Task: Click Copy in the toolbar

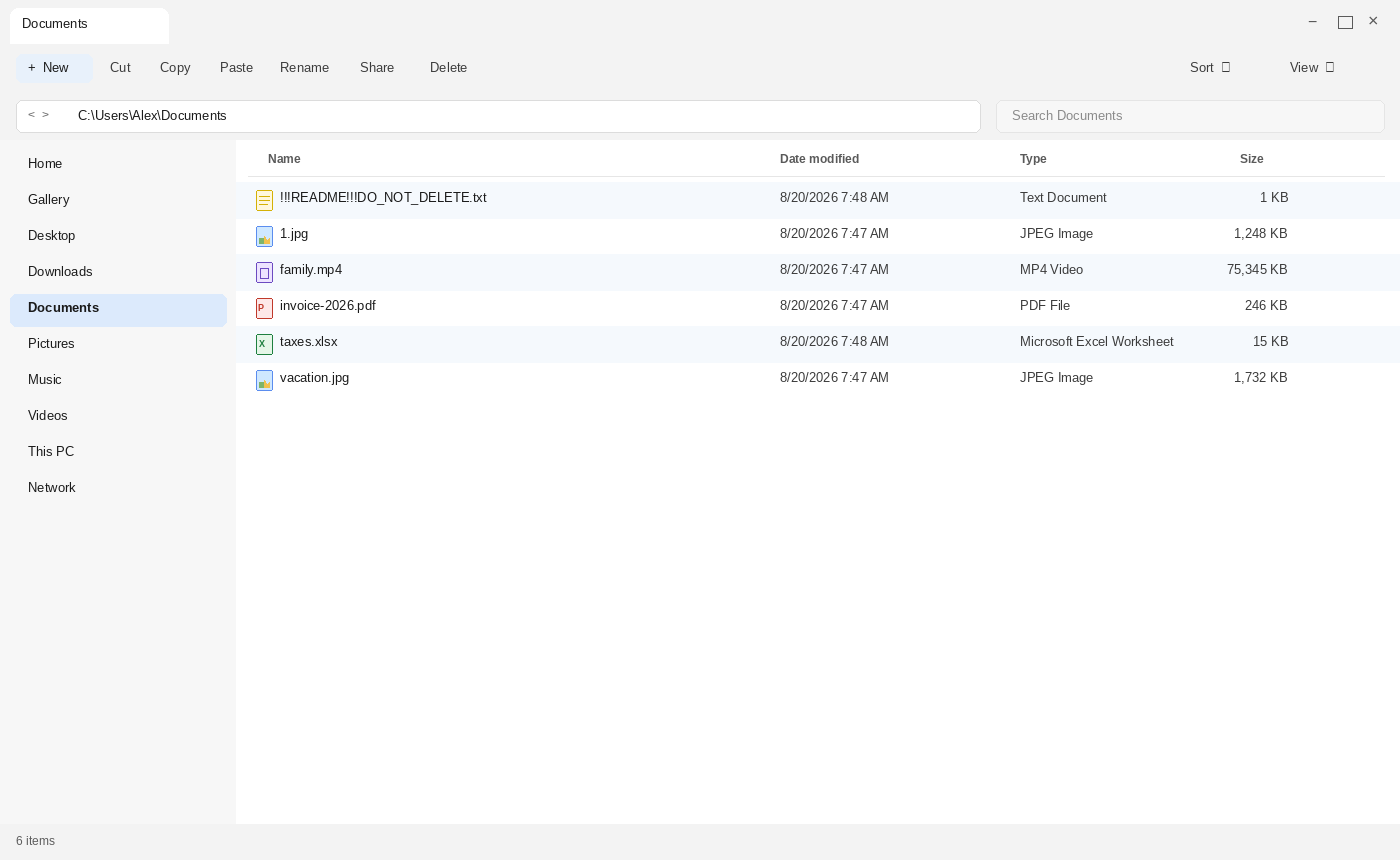Action: (x=175, y=68)
